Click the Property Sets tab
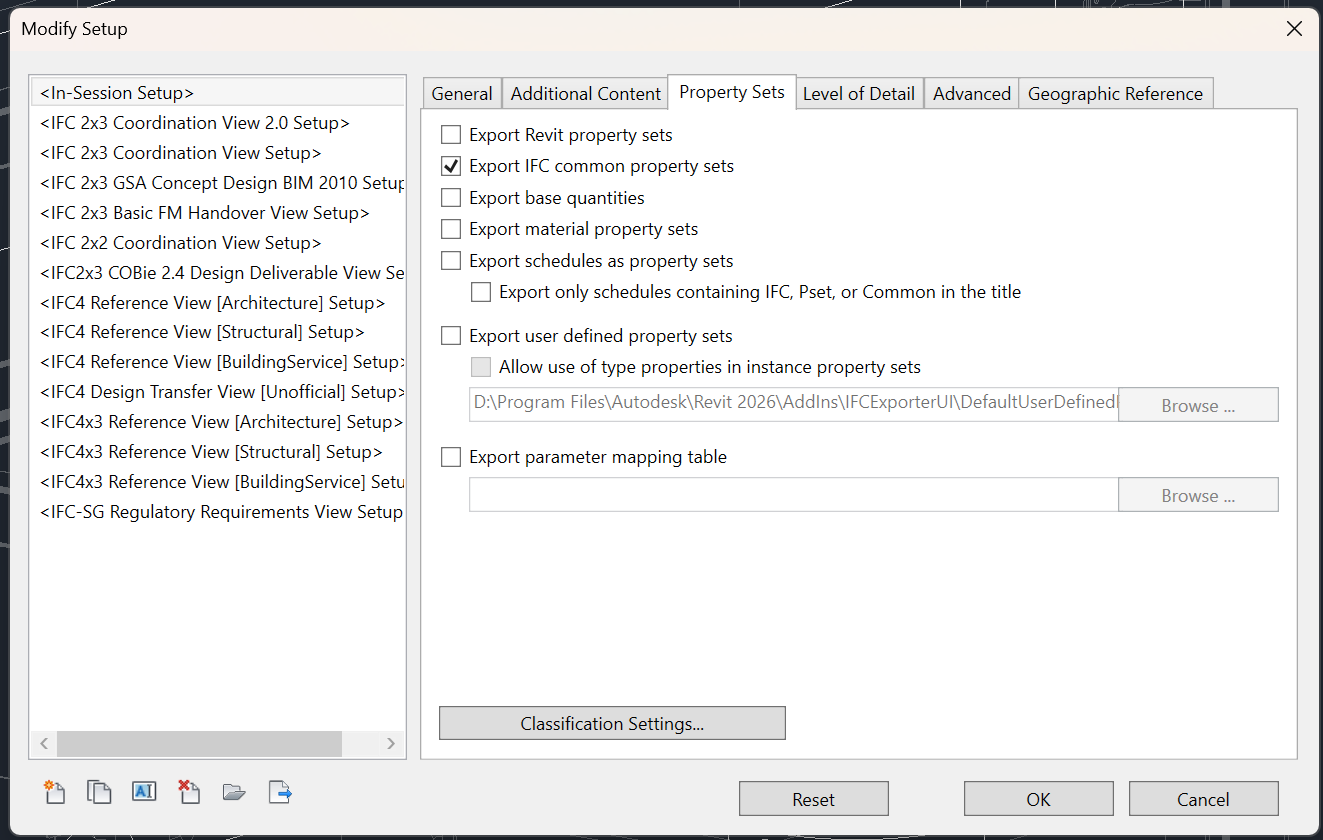1323x840 pixels. click(732, 92)
